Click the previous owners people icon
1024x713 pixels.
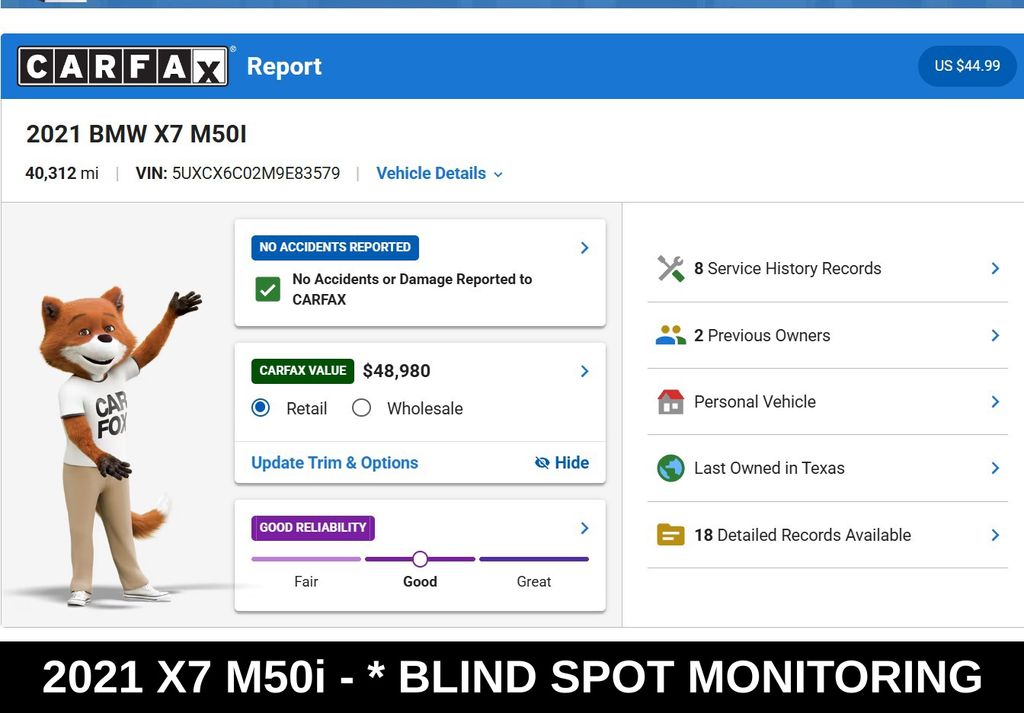pos(670,336)
